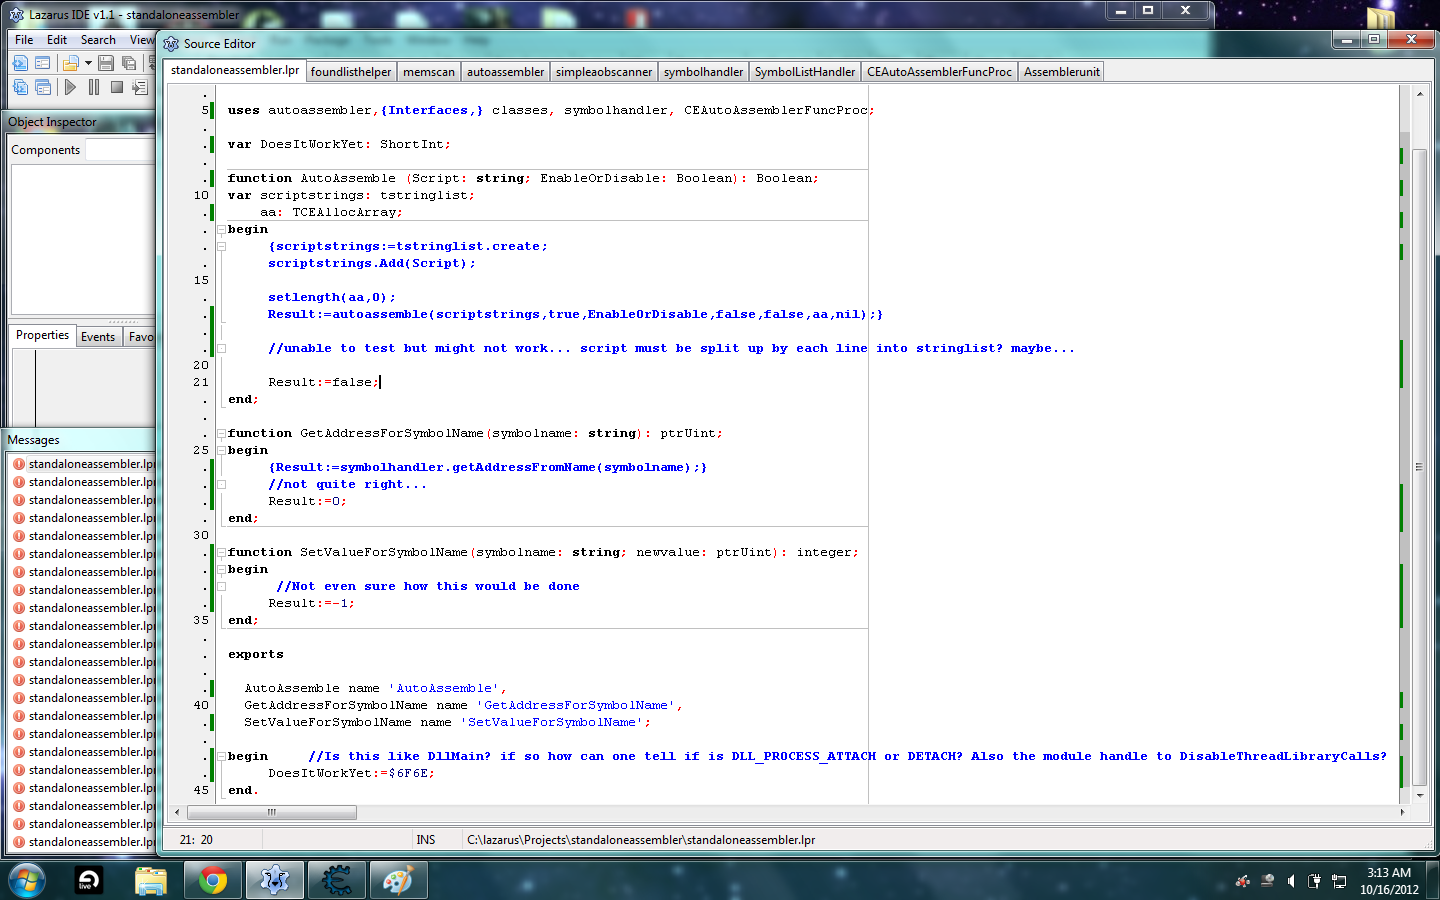
Task: Open the Search menu
Action: (98, 40)
